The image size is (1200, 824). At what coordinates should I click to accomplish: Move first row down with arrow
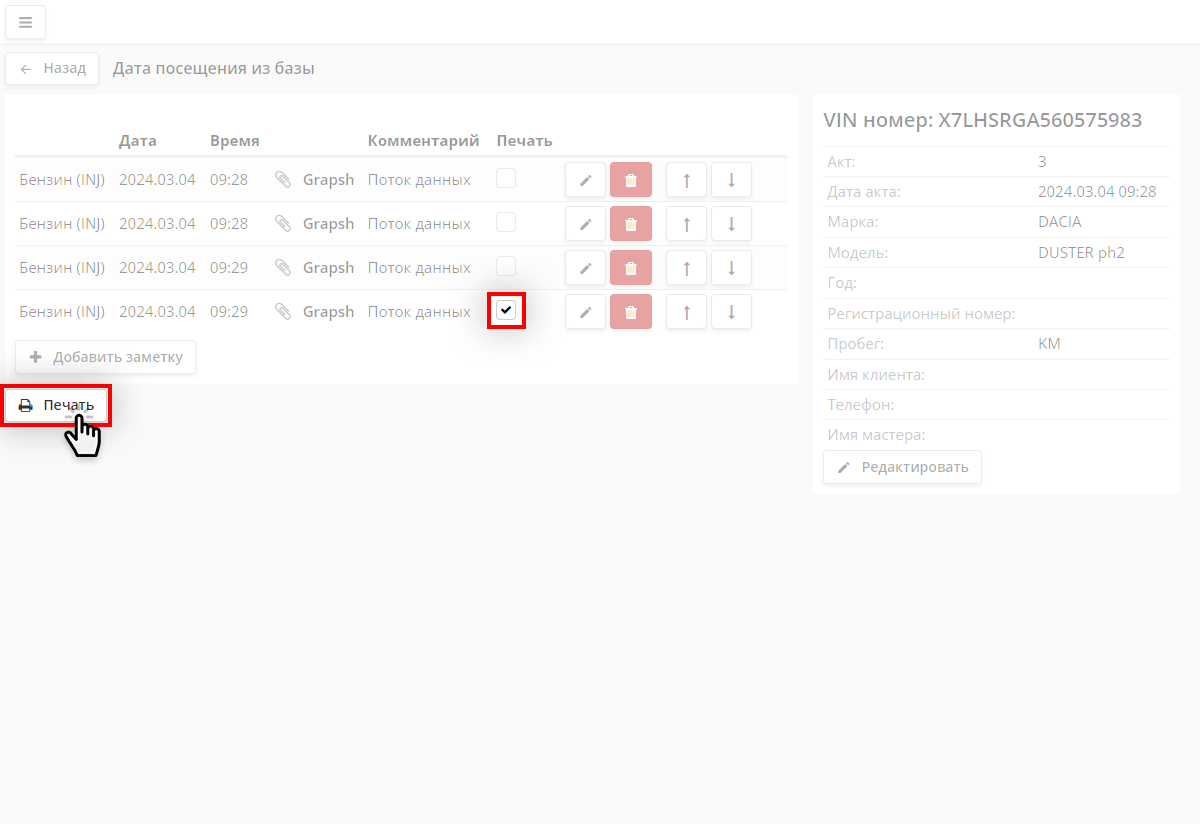pos(731,180)
